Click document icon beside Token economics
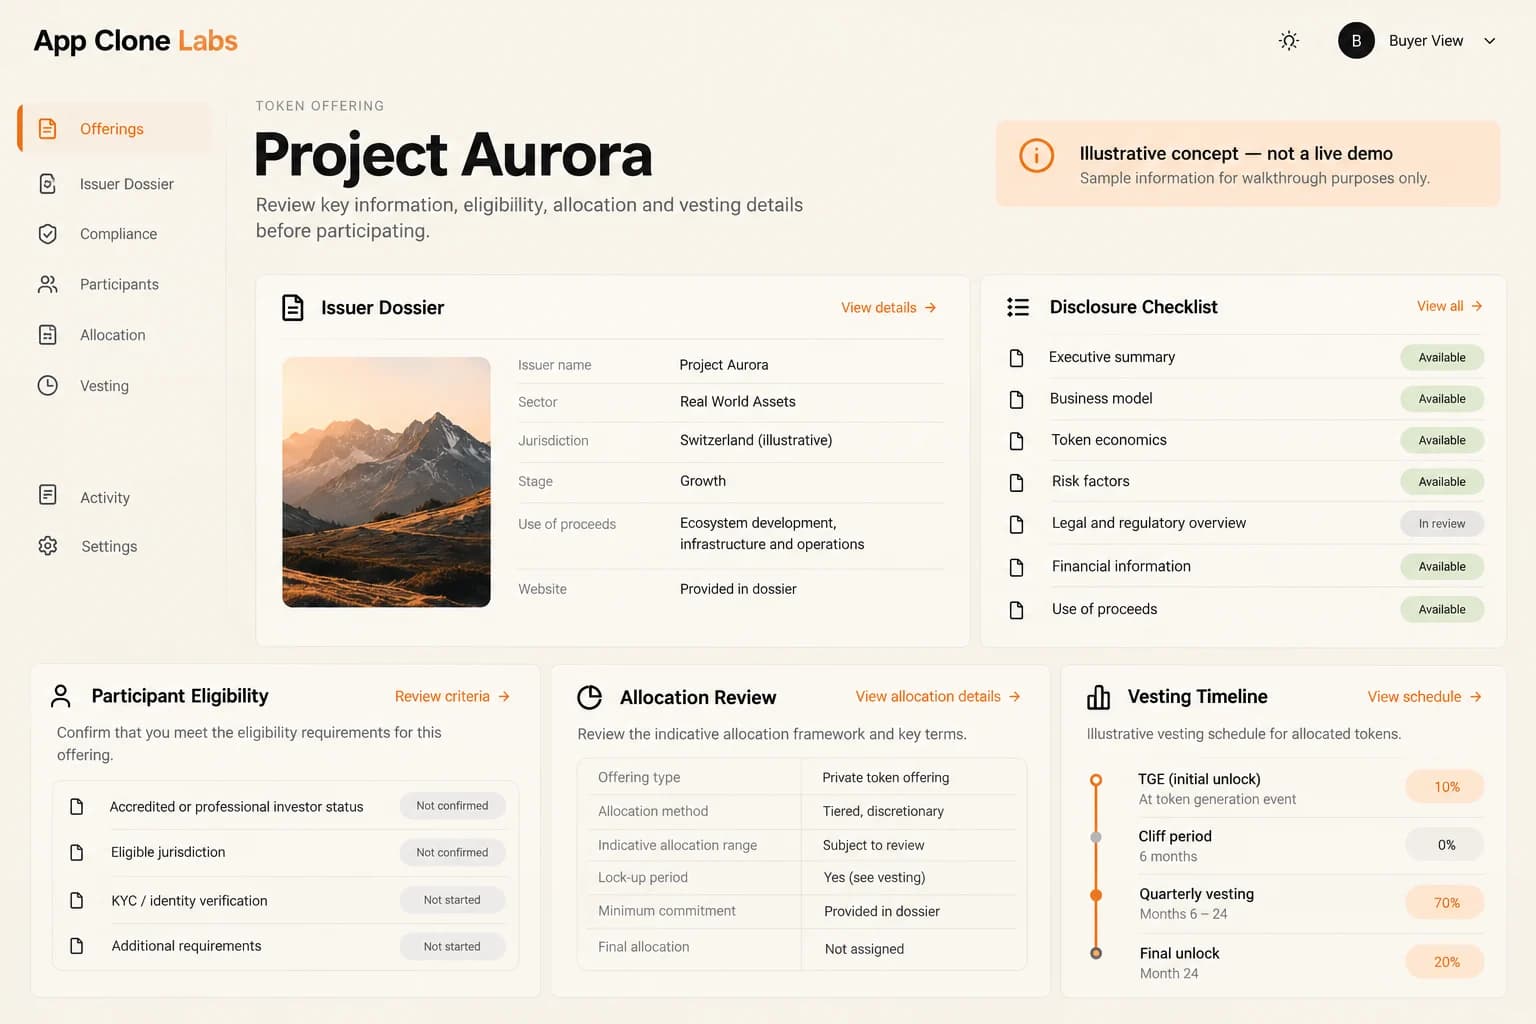 [1016, 441]
